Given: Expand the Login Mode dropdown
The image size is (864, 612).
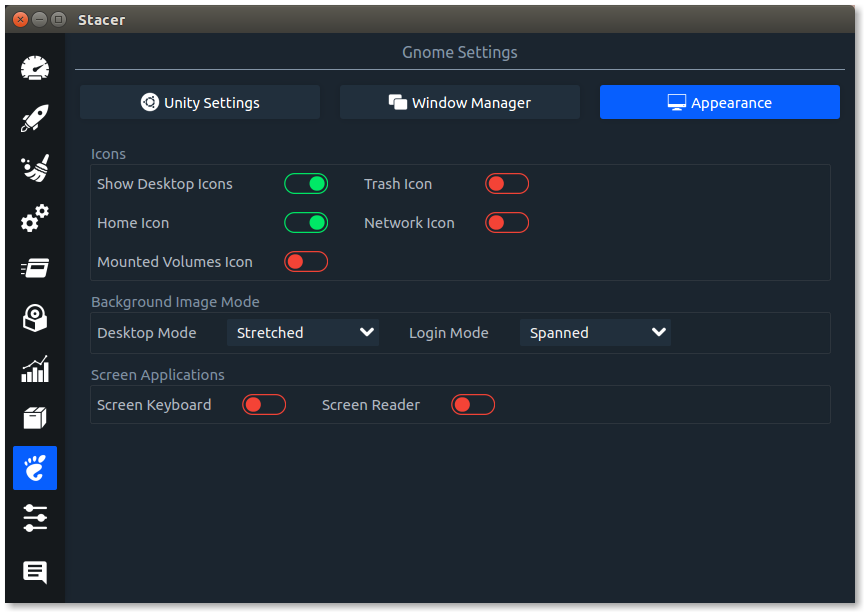Looking at the screenshot, I should (x=595, y=333).
